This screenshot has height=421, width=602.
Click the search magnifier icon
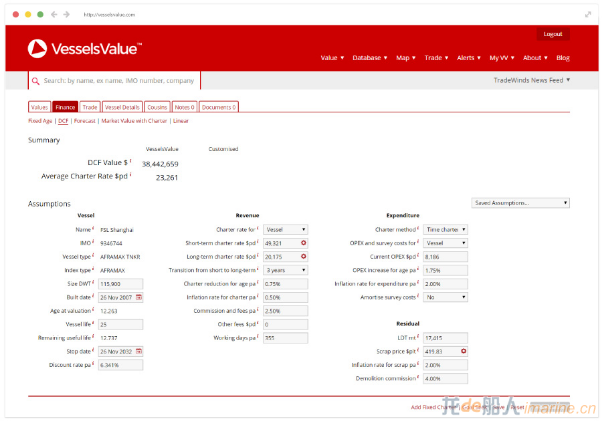tap(35, 81)
